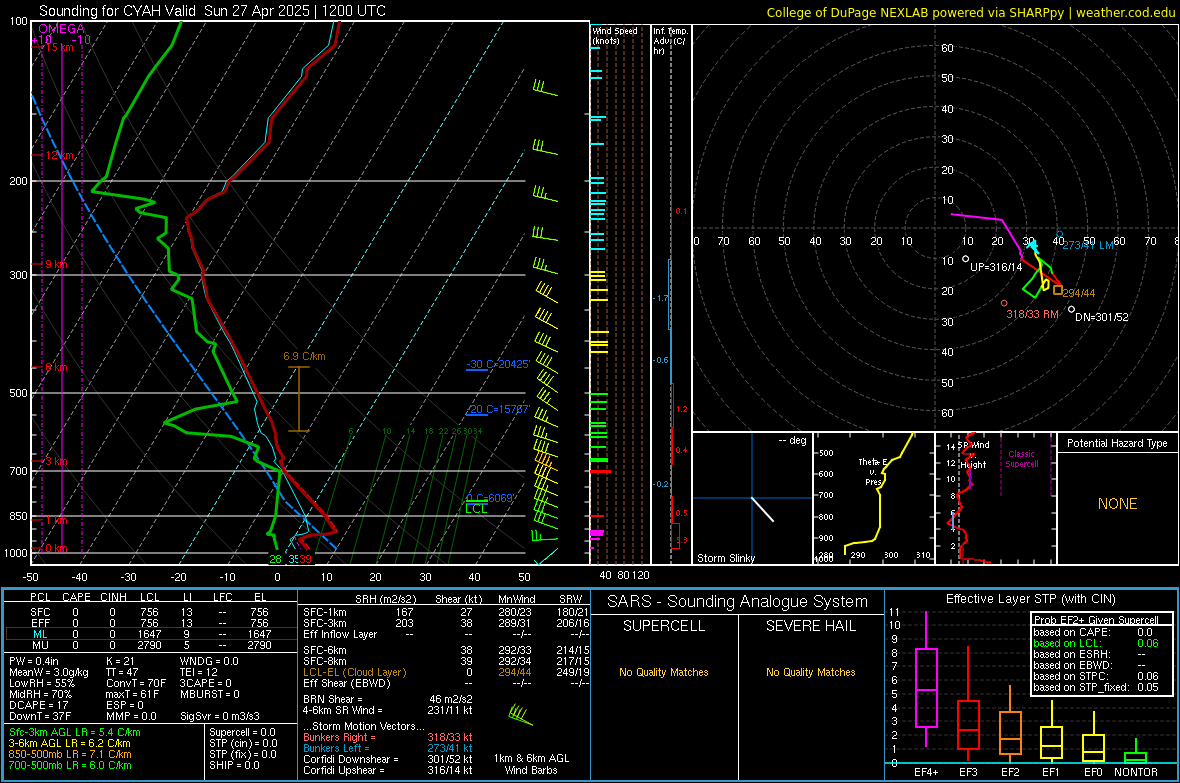Click the 3 km height marker
Viewport: 1180px width, 783px height.
click(56, 461)
